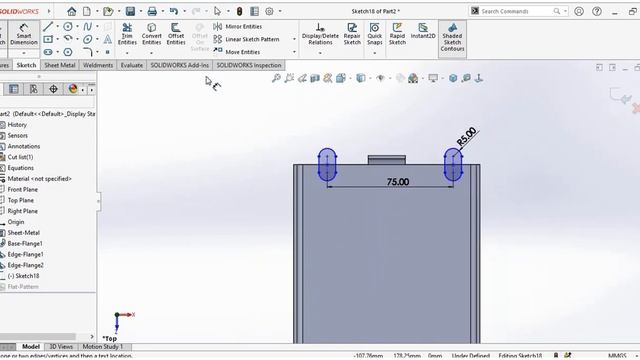Click Zoom to Area magnifier icon
Viewport: 640px width, 360px height.
click(289, 78)
